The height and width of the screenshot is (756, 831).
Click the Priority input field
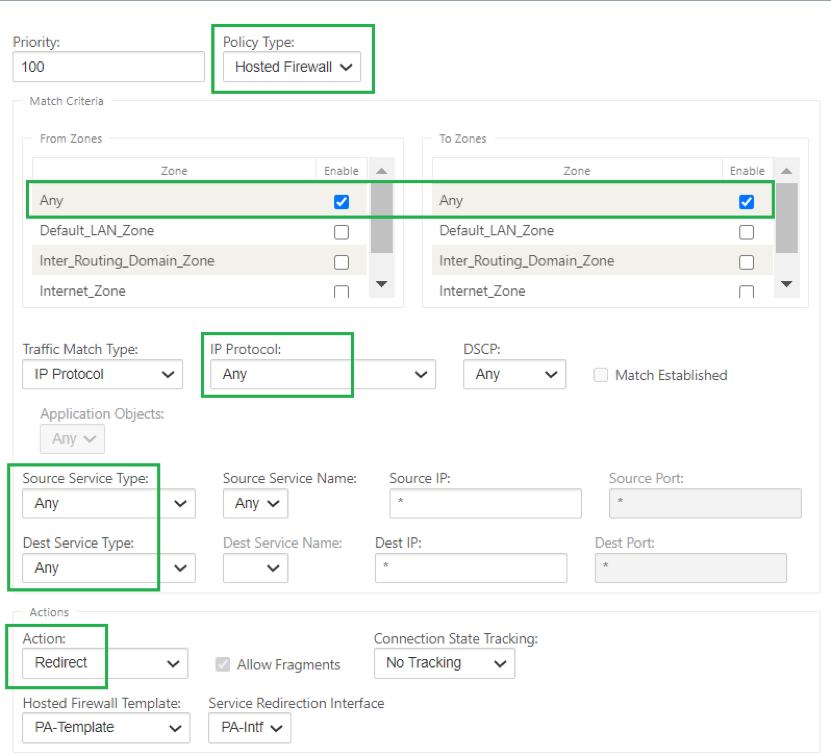pos(109,67)
